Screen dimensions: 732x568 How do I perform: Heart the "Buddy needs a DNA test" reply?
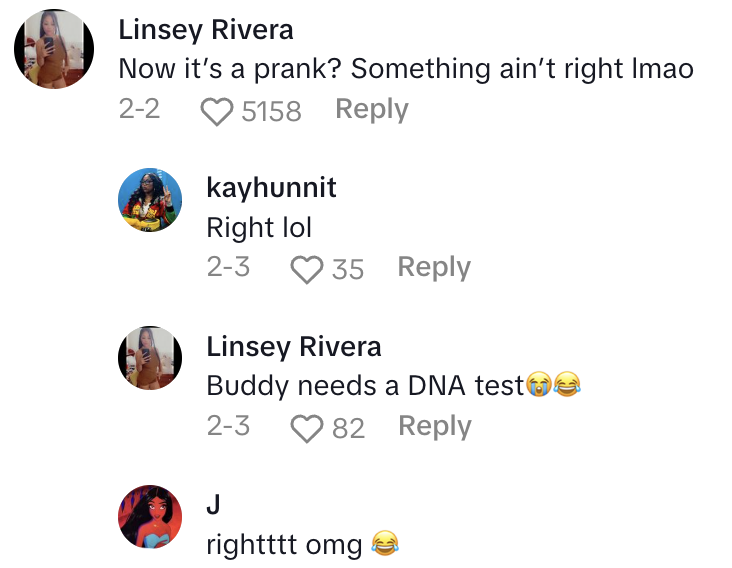point(305,428)
